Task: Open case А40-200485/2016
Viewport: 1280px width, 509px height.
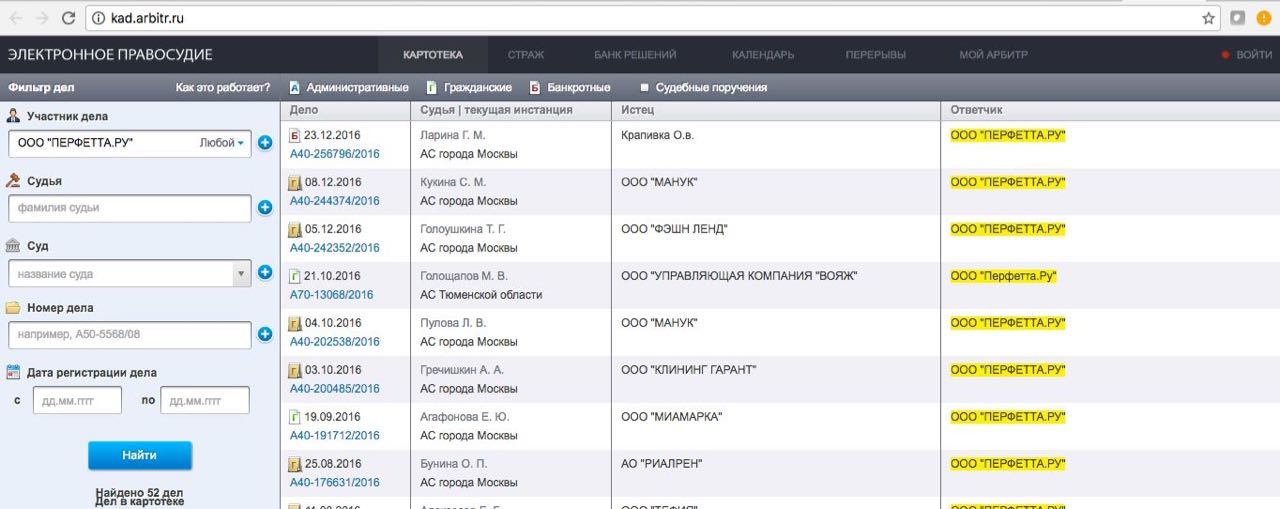Action: point(335,389)
